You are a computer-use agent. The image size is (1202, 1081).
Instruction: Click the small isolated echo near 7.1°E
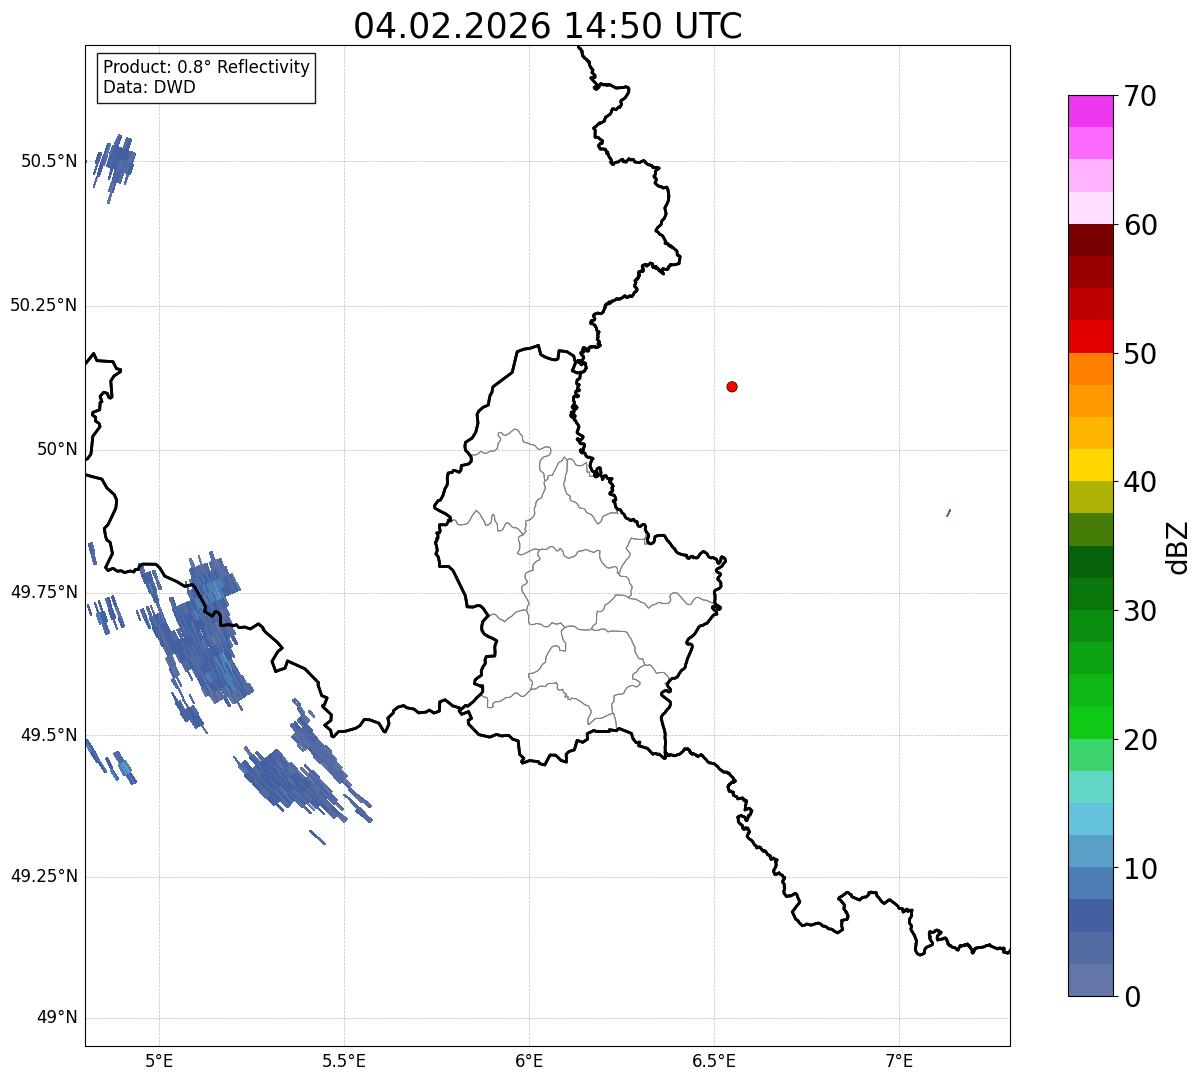[x=948, y=513]
